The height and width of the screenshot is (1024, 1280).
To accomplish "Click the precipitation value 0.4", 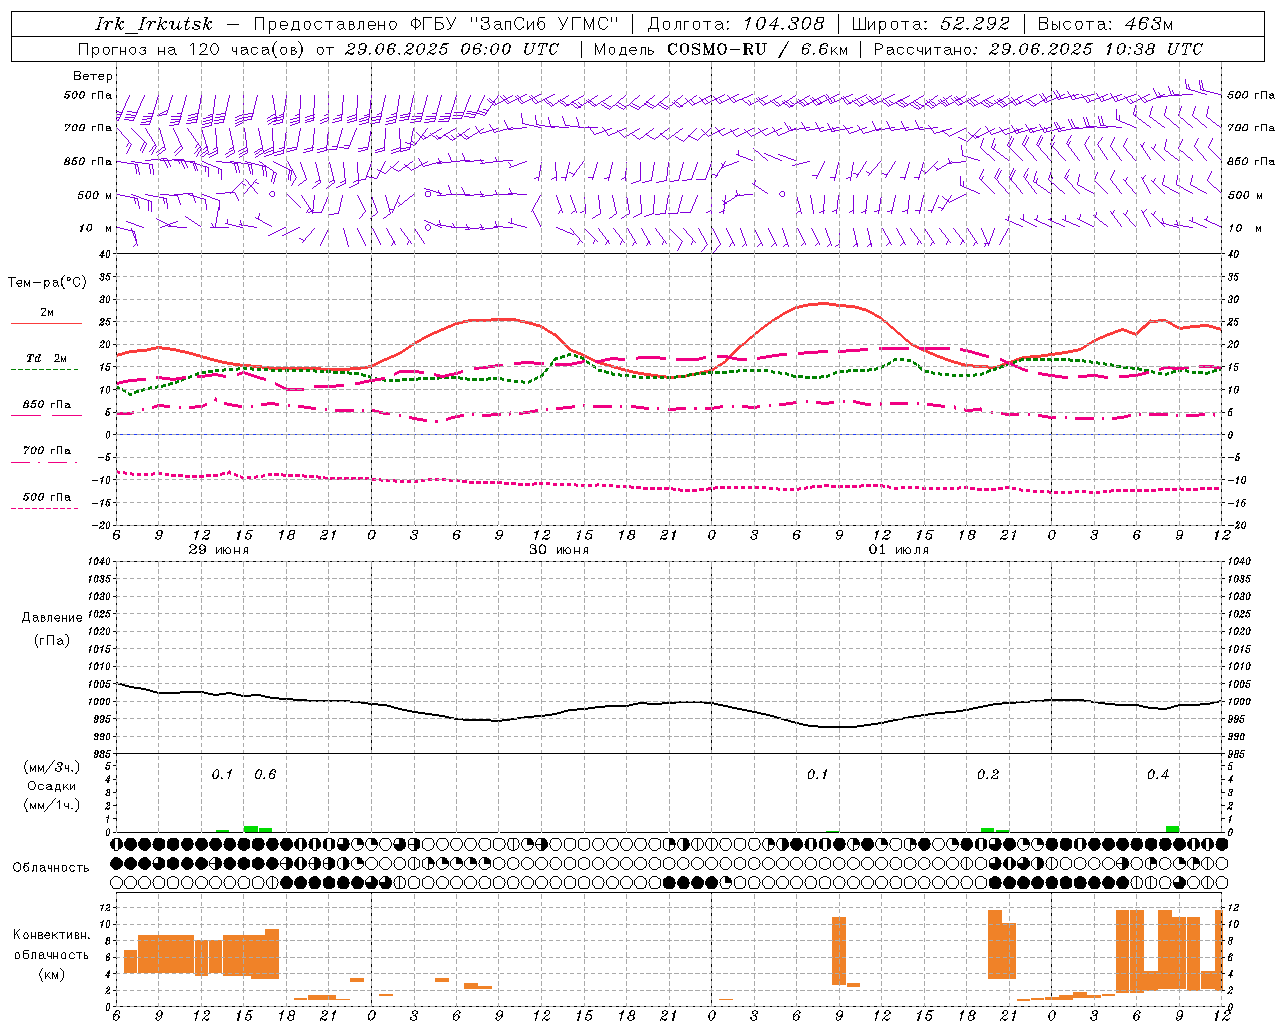I will 1158,775.
